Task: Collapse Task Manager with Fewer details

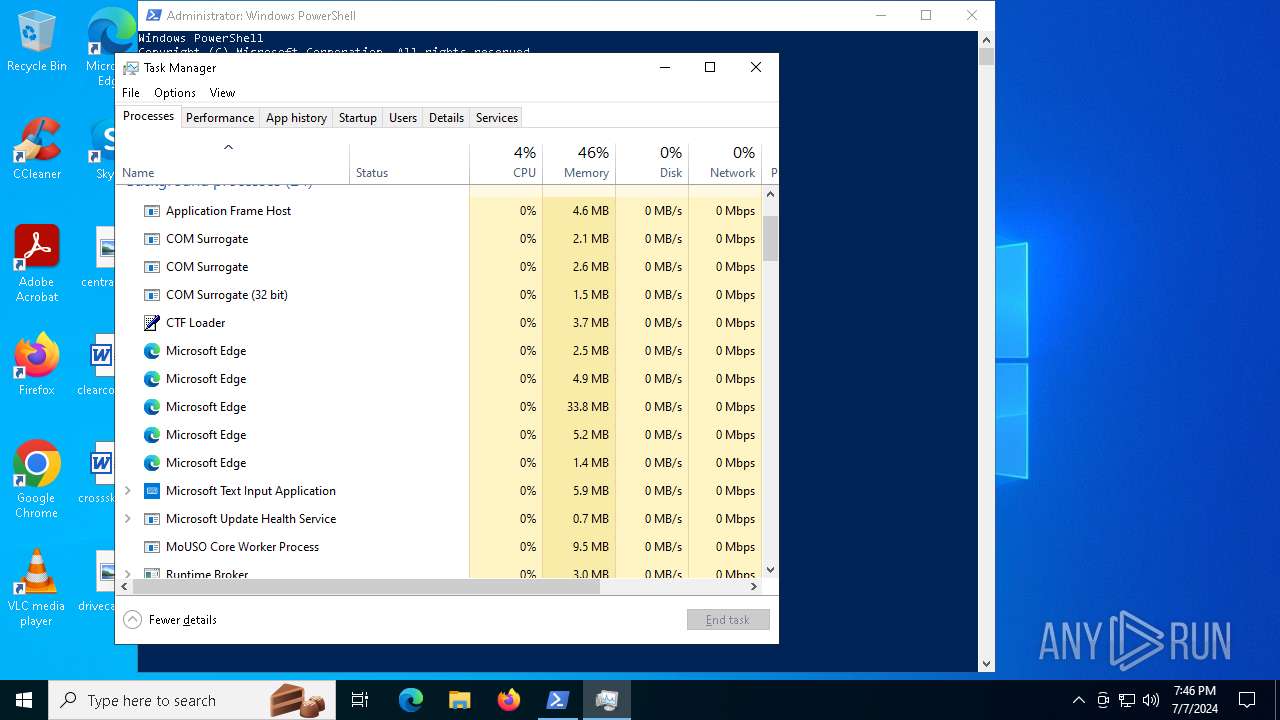Action: (x=170, y=620)
